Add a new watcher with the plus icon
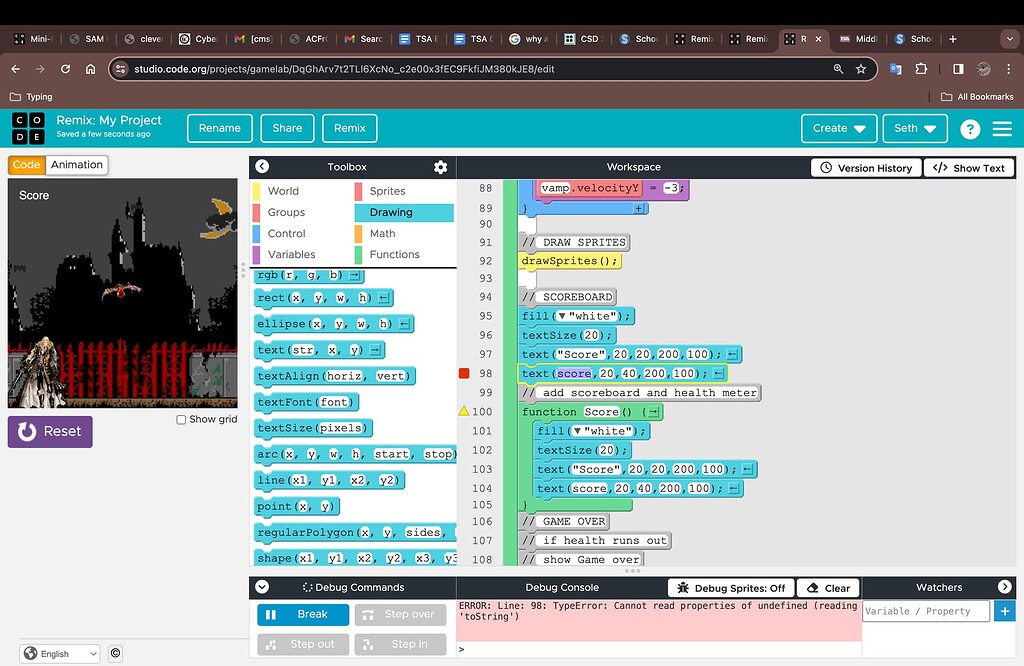The height and width of the screenshot is (666, 1024). pyautogui.click(x=1005, y=610)
